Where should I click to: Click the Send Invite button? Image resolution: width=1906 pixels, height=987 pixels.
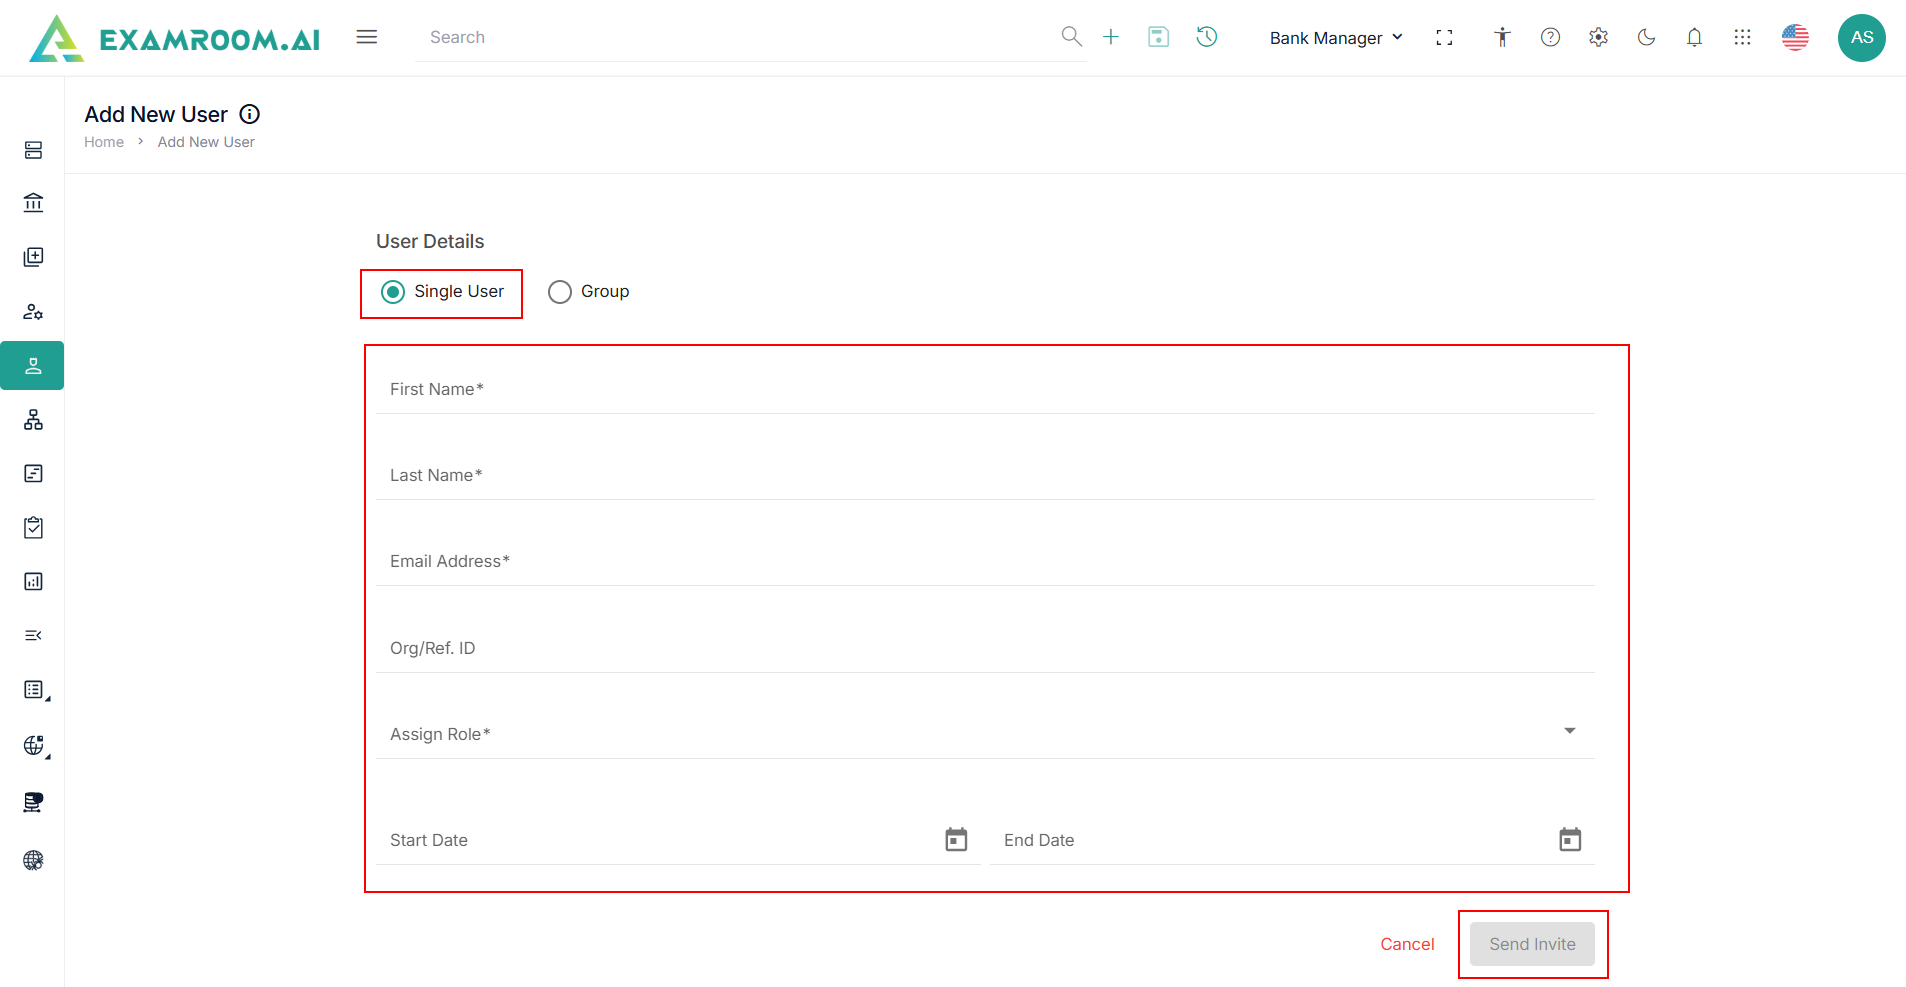pos(1532,944)
